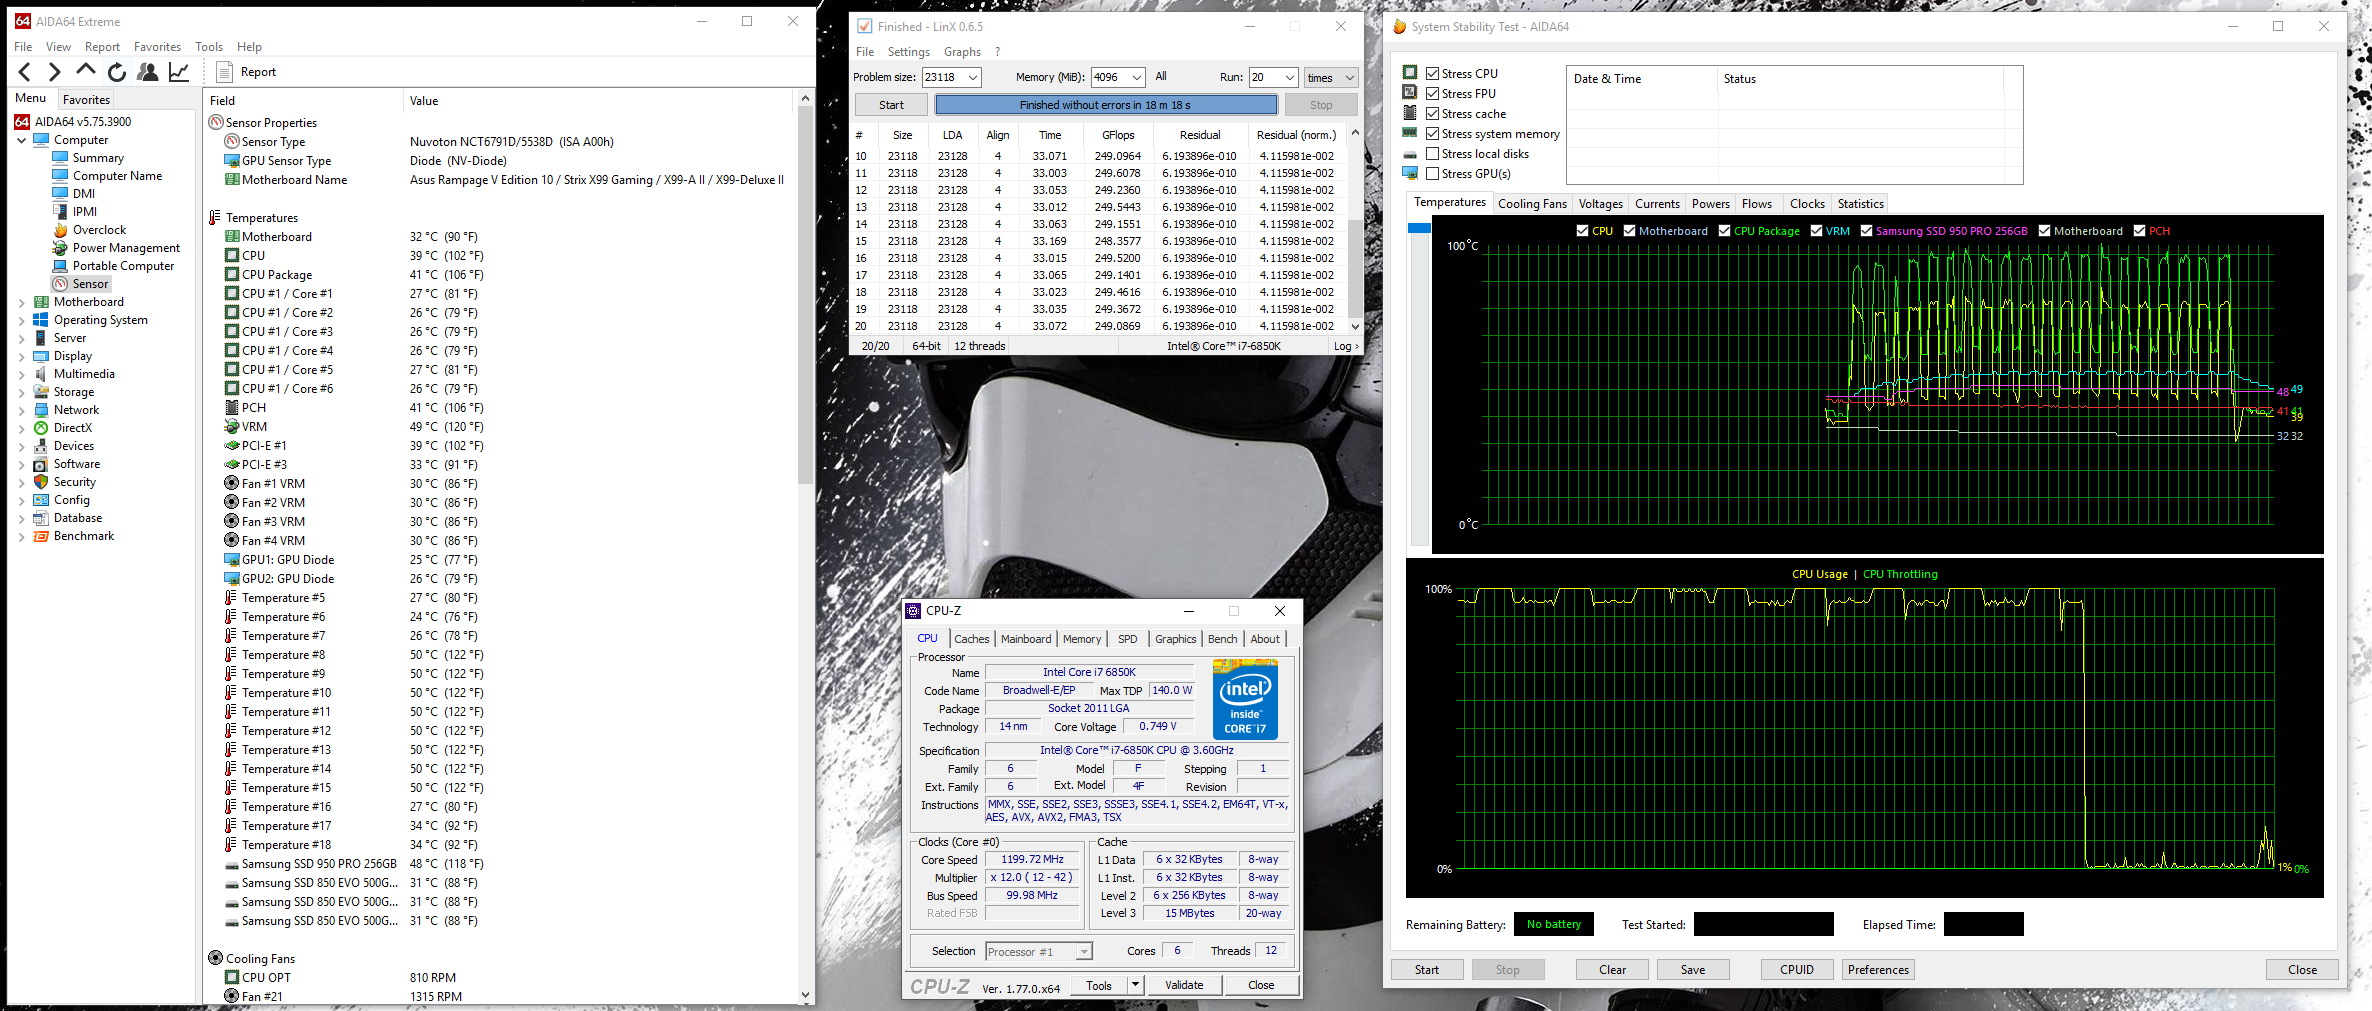
Task: Open Preferences in System Stability Test
Action: tap(1878, 969)
